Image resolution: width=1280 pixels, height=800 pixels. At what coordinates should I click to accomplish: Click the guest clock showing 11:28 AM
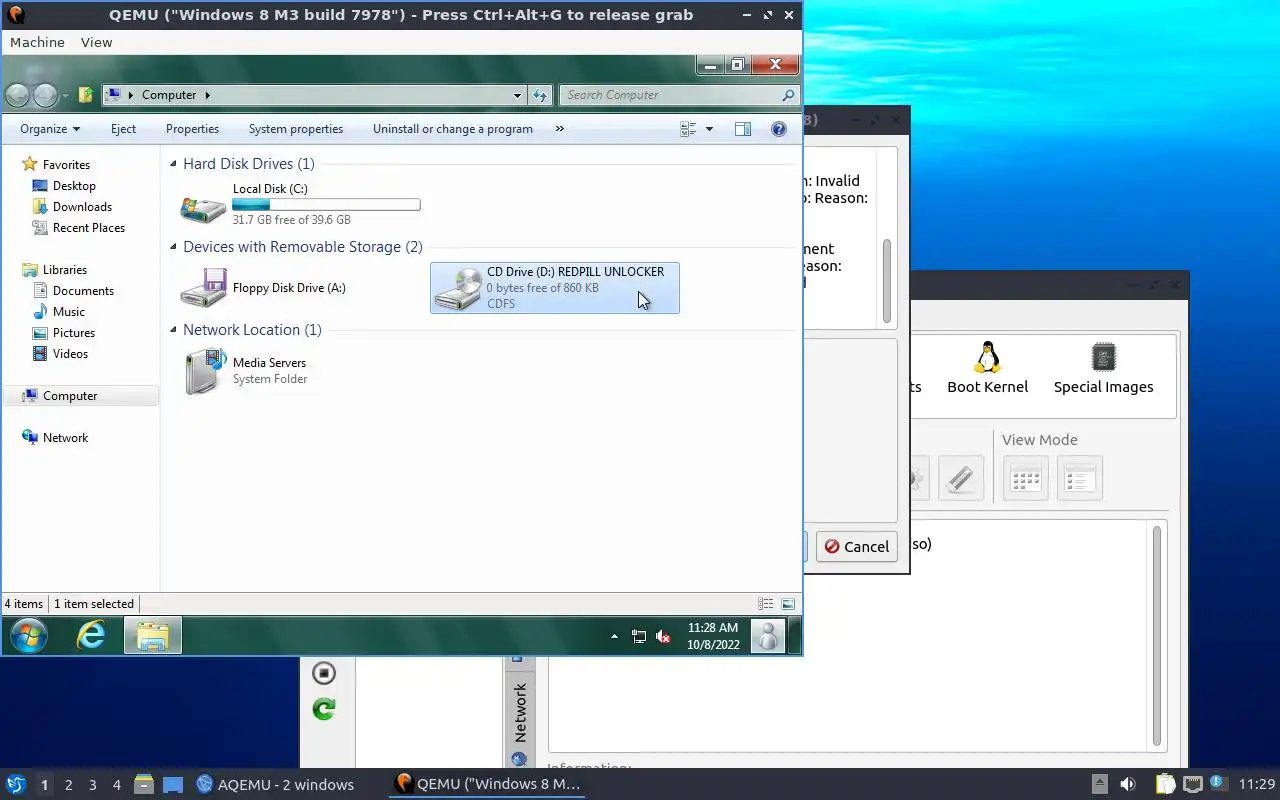(x=713, y=636)
